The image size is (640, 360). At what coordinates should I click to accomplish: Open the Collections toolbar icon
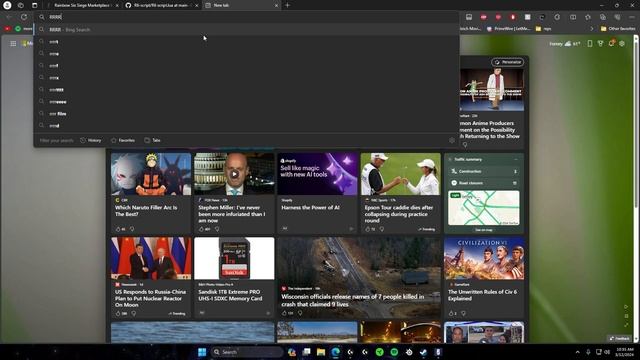coord(602,17)
